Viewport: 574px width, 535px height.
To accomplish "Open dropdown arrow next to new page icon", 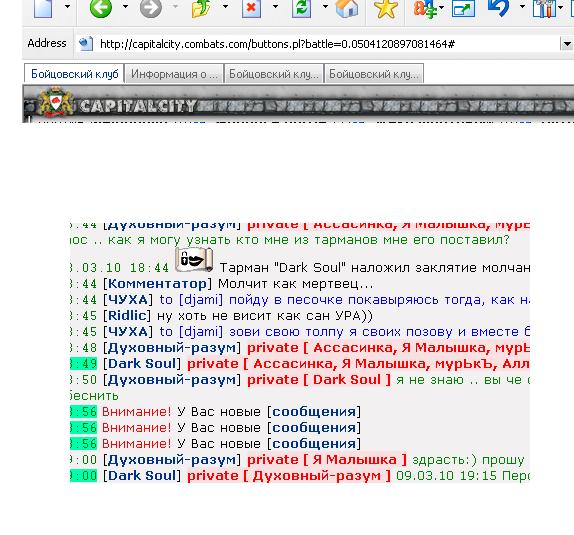I will (67, 6).
